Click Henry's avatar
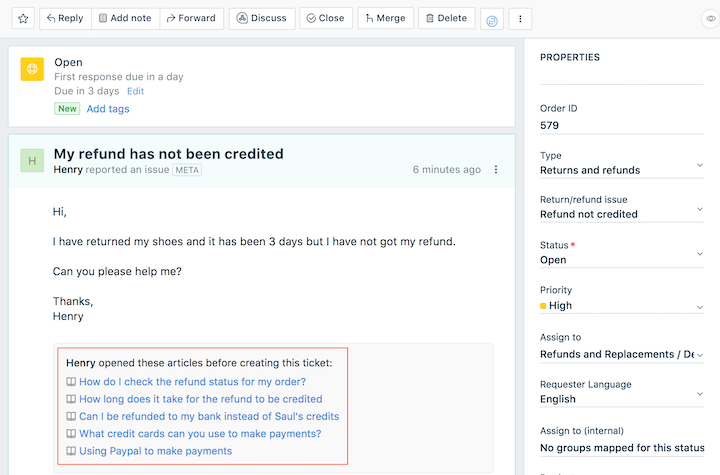Viewport: 720px width, 475px height. point(32,161)
